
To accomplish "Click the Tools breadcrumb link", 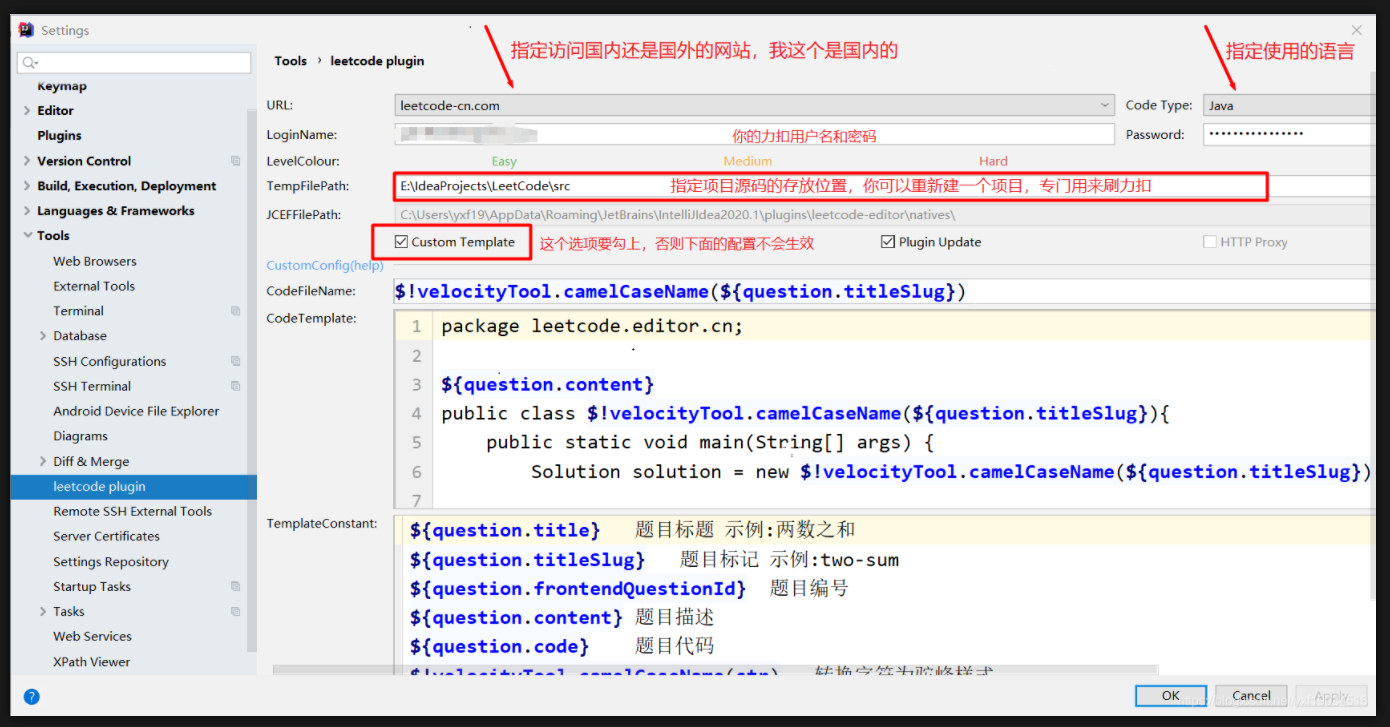I will pos(291,61).
